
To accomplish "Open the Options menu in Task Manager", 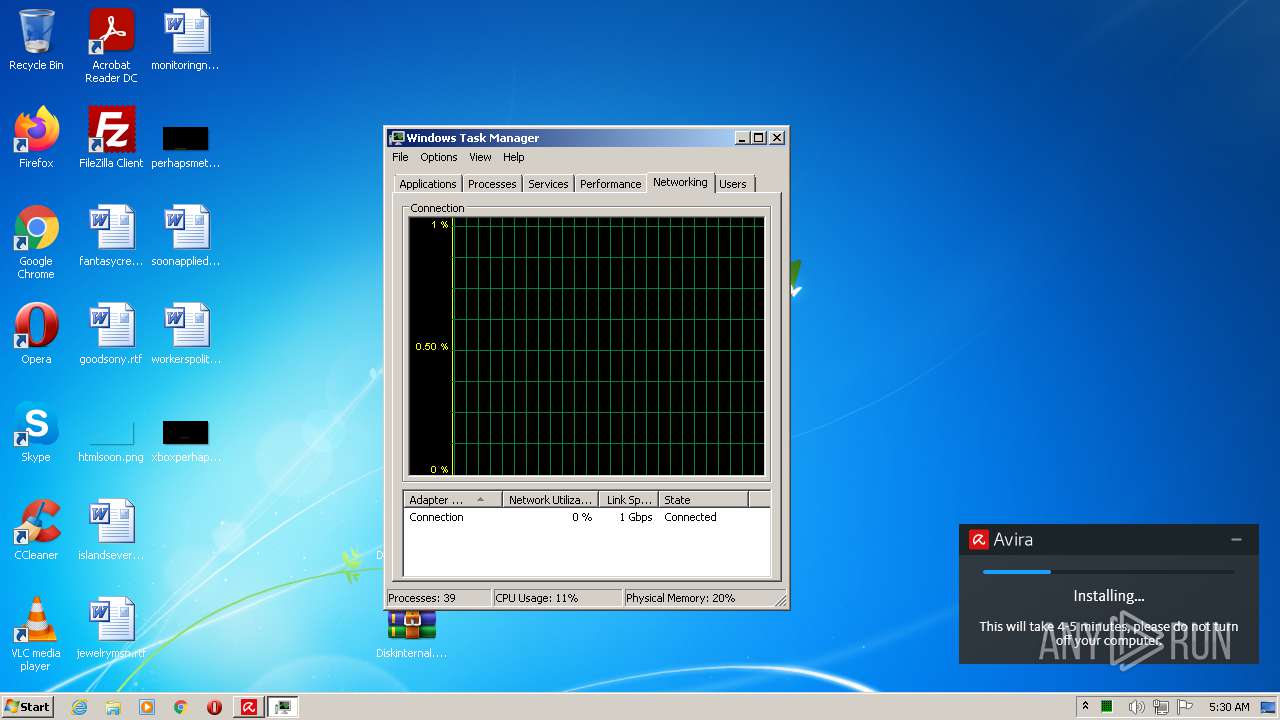I will [x=438, y=157].
